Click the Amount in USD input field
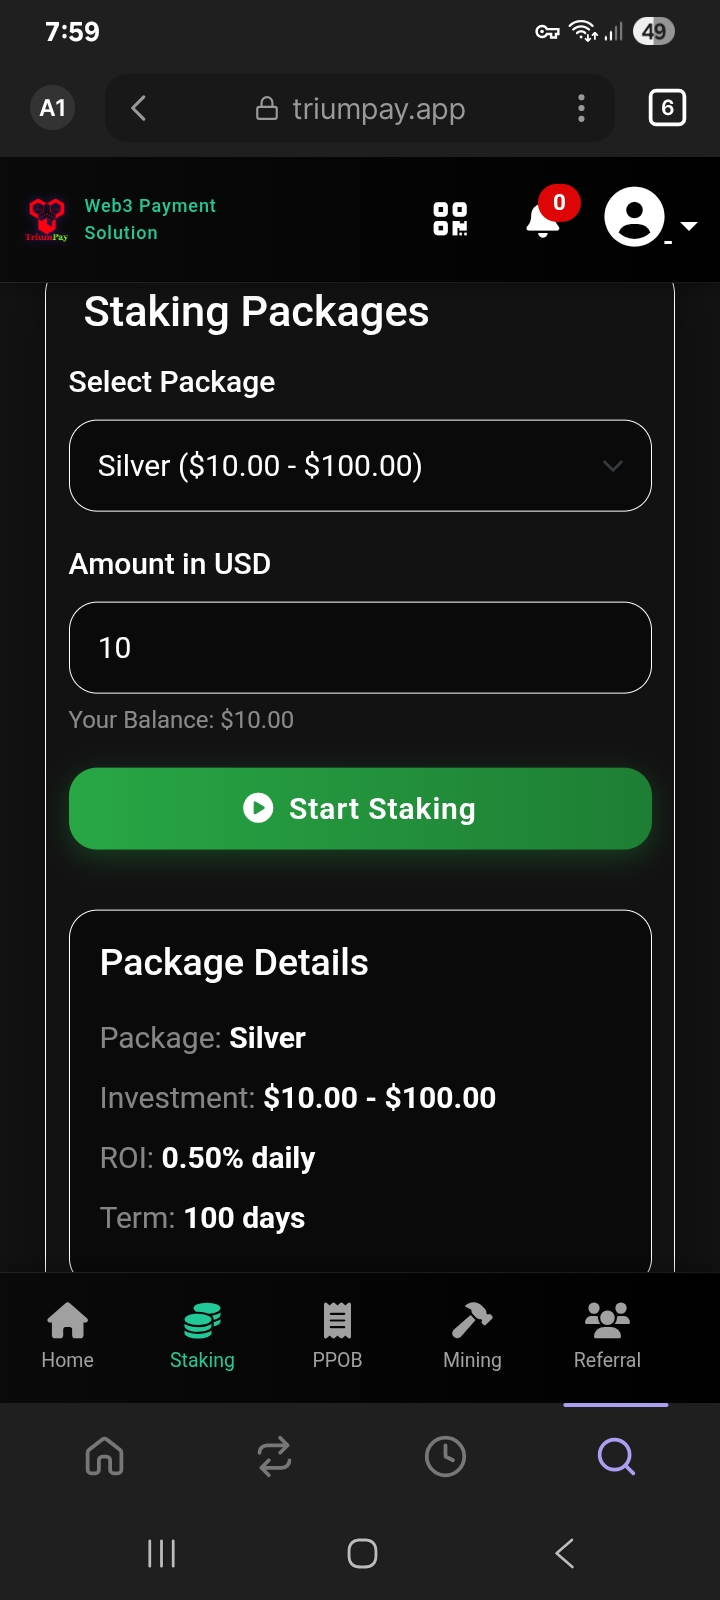Image resolution: width=720 pixels, height=1600 pixels. click(360, 648)
